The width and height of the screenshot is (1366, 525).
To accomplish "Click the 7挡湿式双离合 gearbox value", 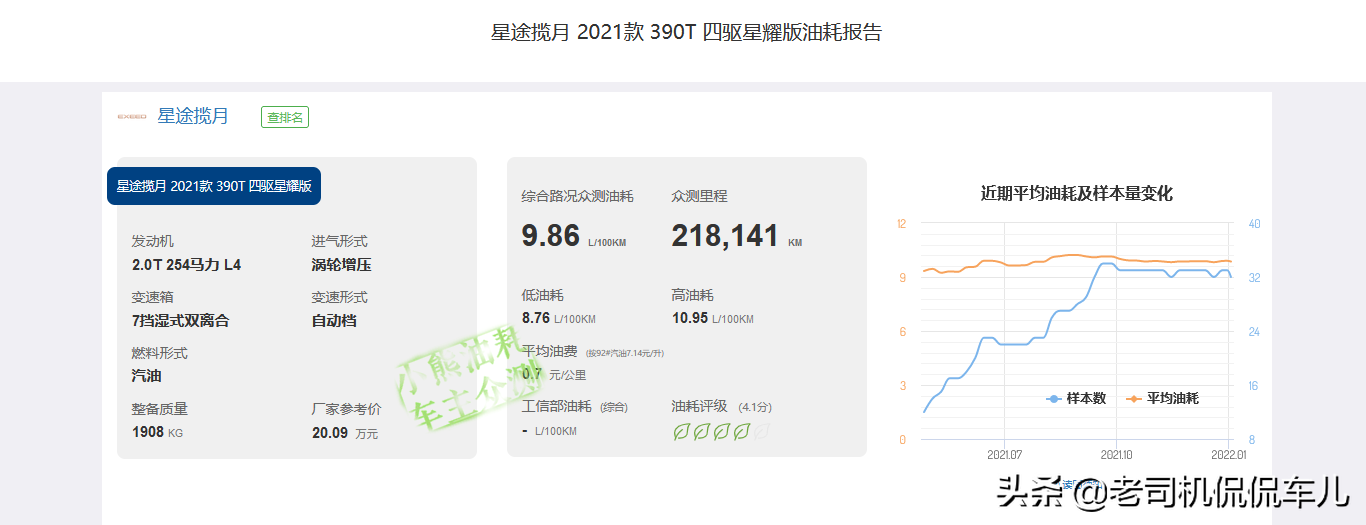I will [180, 321].
